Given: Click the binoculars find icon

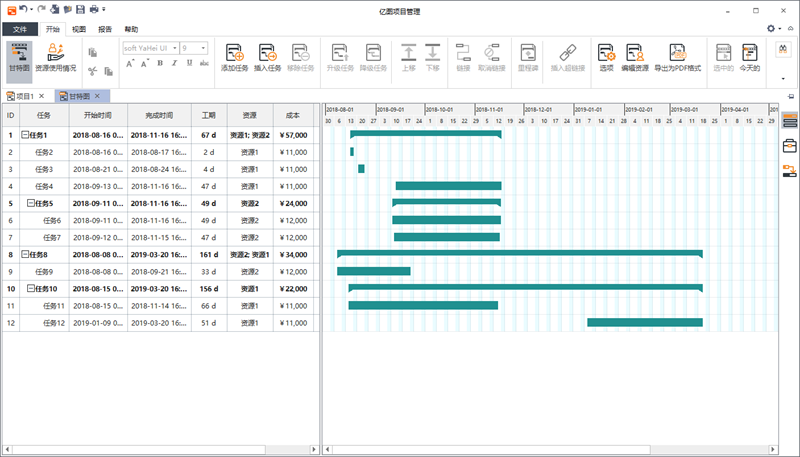Looking at the screenshot, I should coord(783,49).
